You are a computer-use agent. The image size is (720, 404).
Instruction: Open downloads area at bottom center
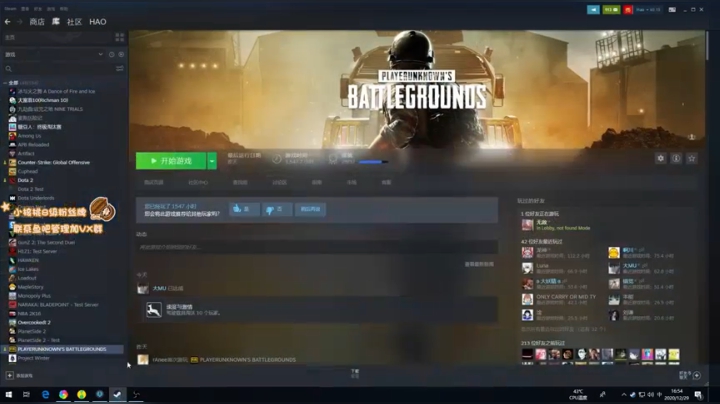[355, 374]
